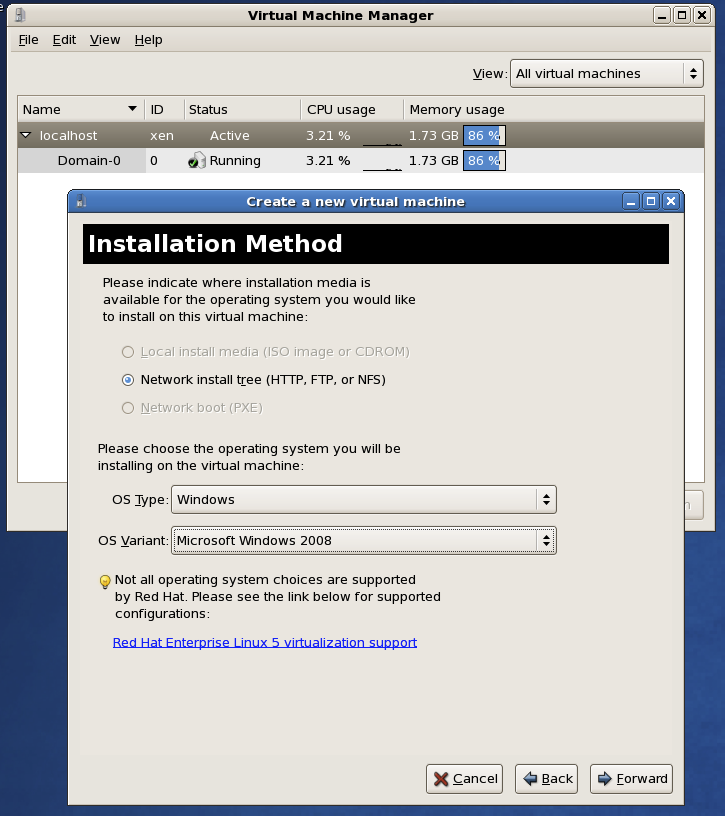Open the OS Variant dropdown
This screenshot has width=725, height=816.
(x=363, y=540)
